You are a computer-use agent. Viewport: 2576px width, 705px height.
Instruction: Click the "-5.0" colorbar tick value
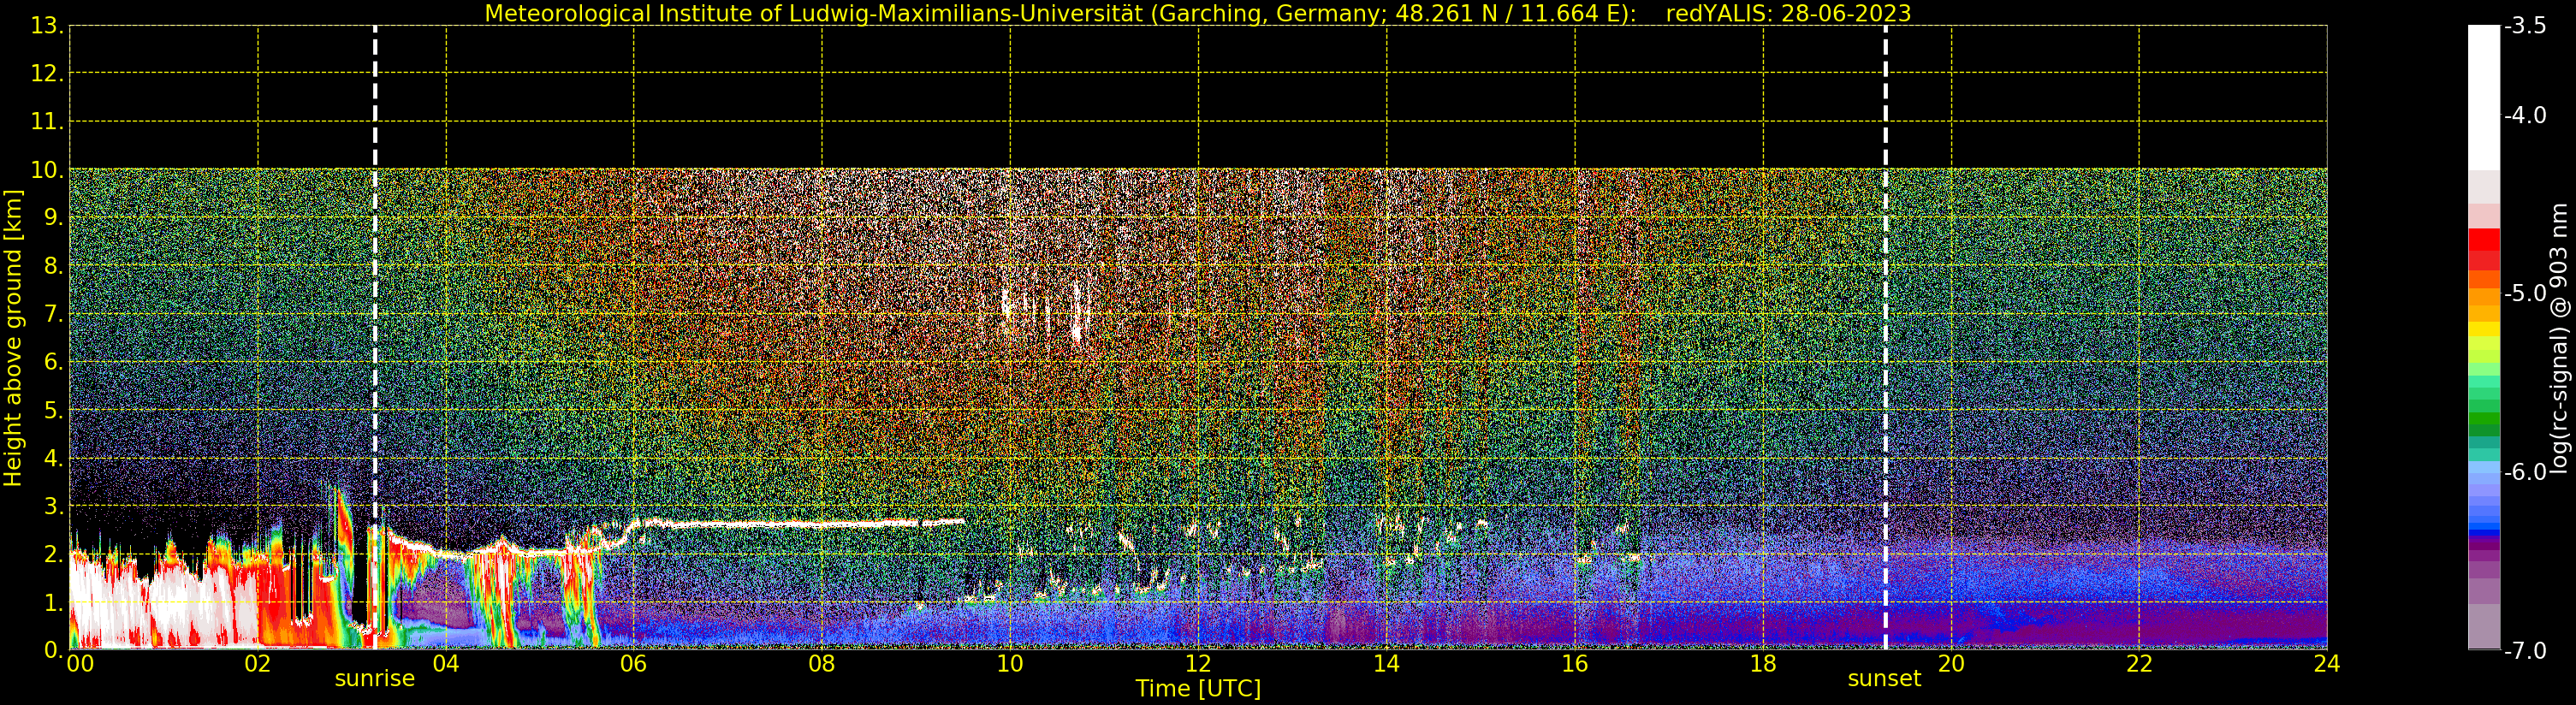coord(2525,293)
